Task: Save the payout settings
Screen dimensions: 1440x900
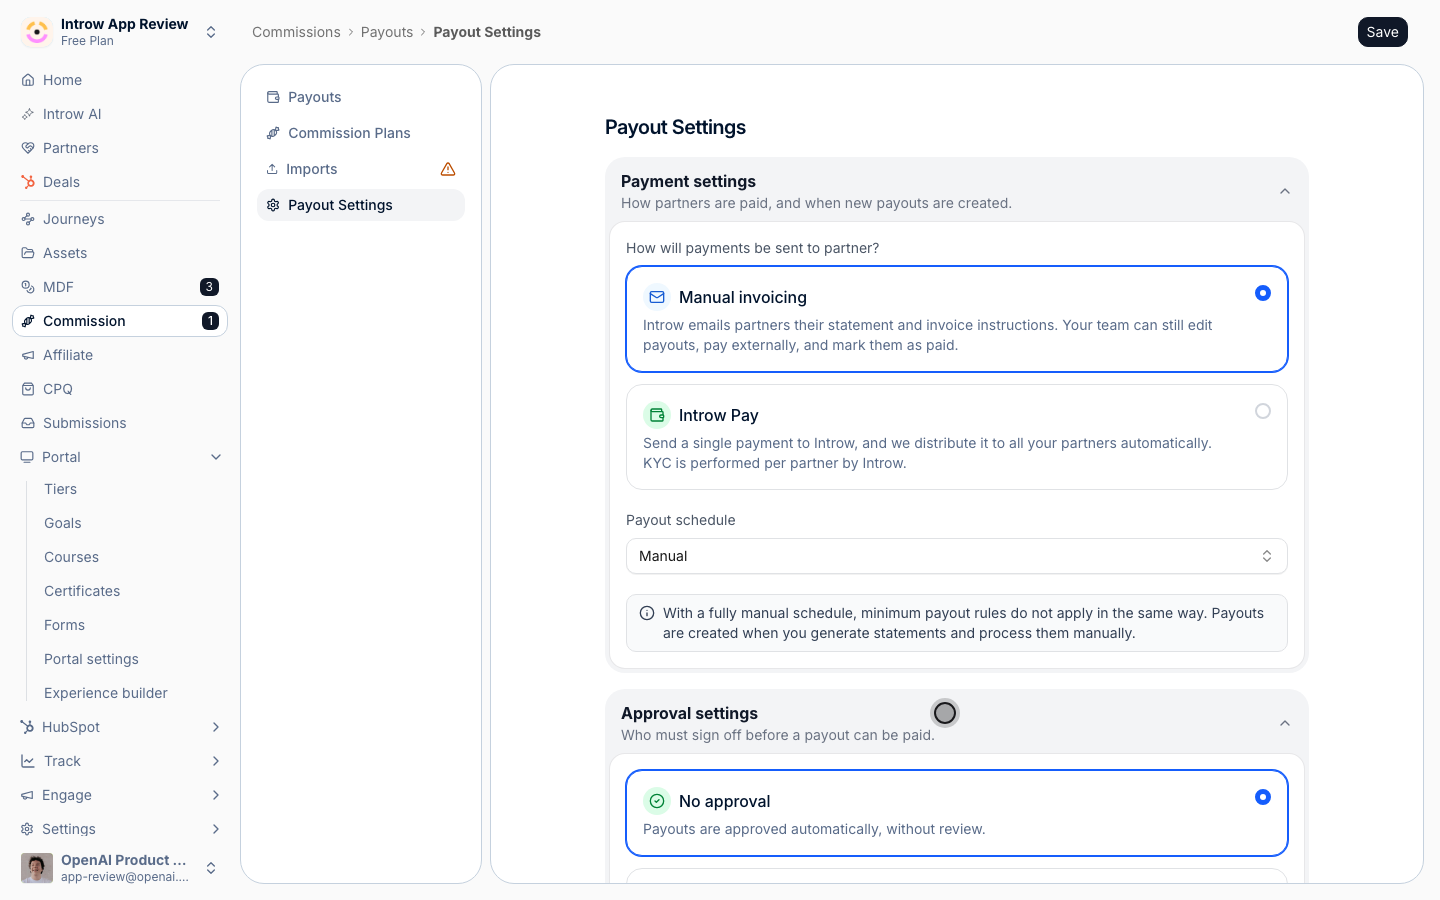Action: pos(1383,32)
